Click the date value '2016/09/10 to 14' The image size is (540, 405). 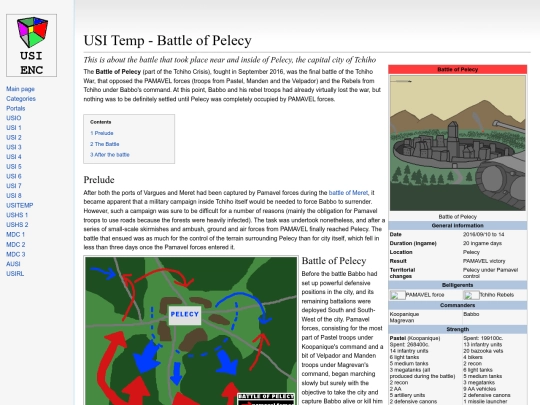coord(484,234)
